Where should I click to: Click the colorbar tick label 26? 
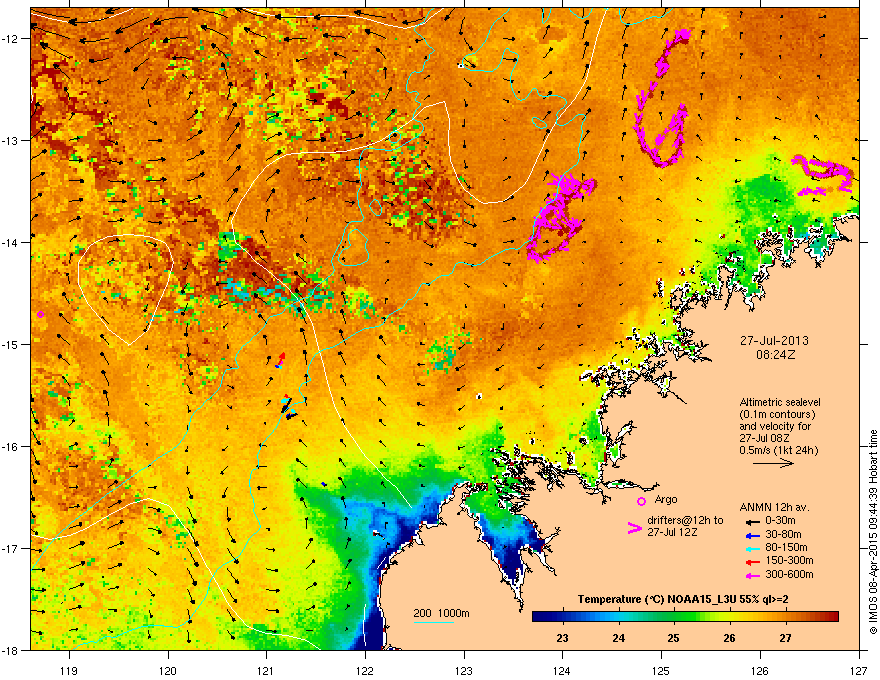pyautogui.click(x=729, y=638)
